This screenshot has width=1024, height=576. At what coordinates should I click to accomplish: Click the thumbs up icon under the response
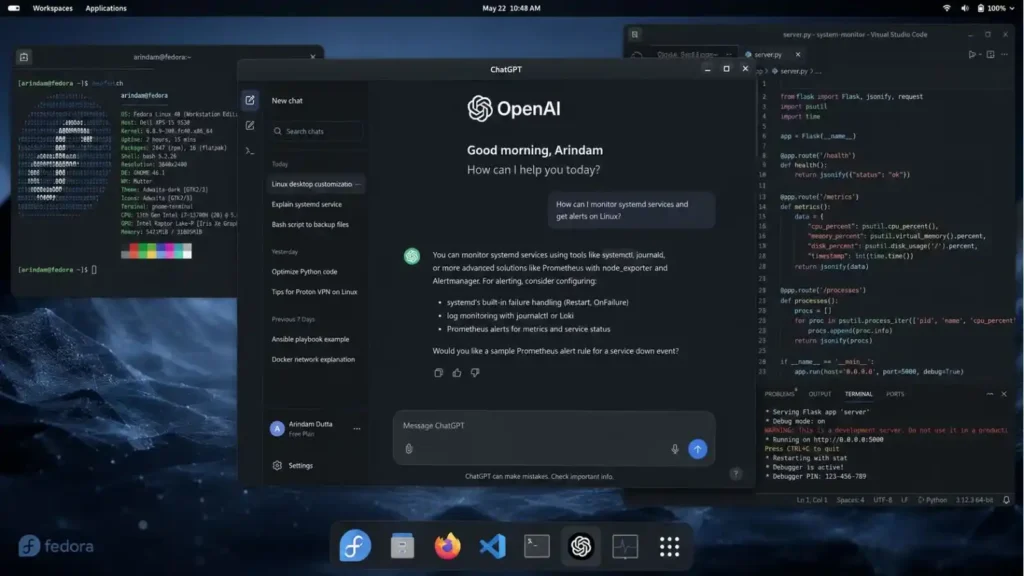point(456,373)
